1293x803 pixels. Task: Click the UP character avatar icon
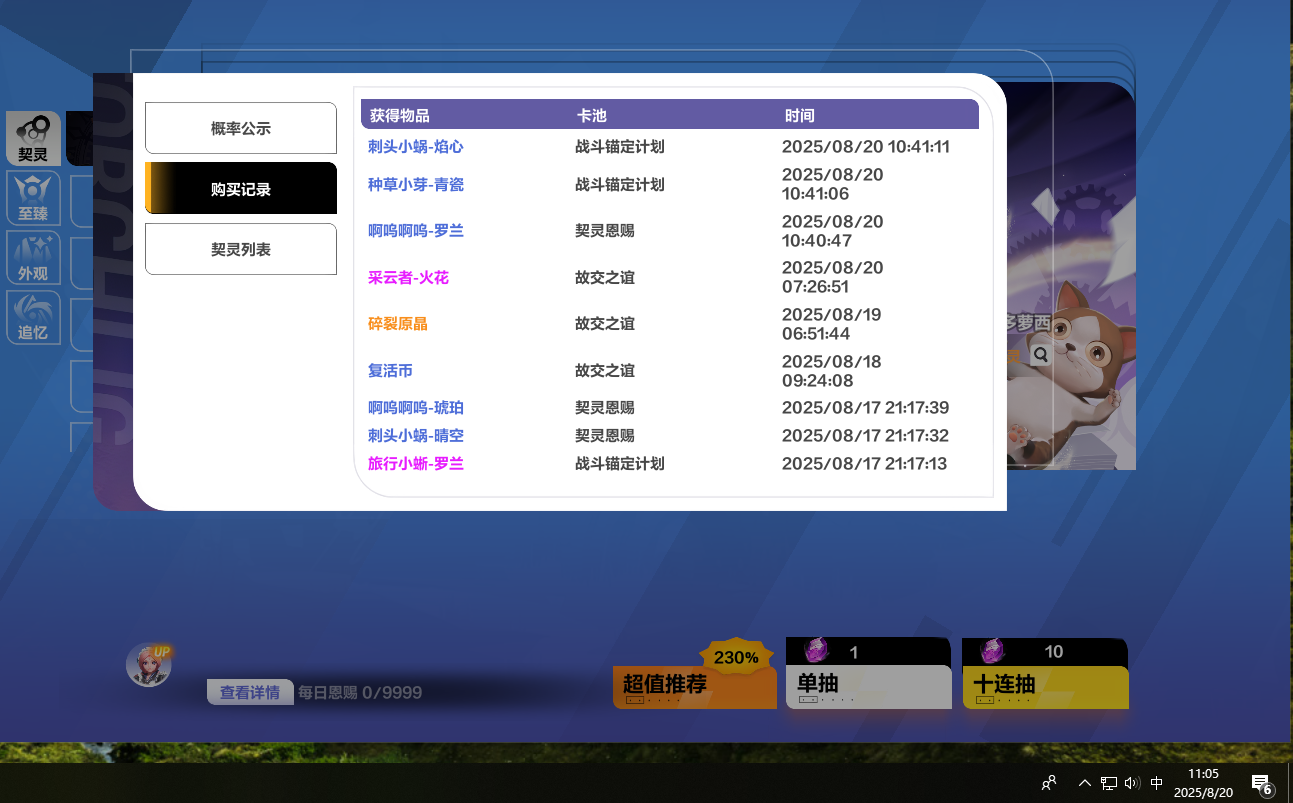click(x=149, y=665)
